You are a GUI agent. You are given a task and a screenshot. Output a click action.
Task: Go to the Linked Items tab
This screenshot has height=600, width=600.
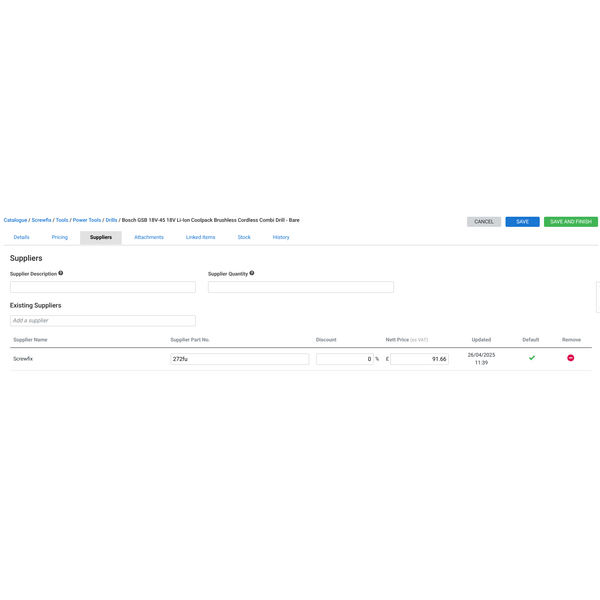click(x=200, y=237)
